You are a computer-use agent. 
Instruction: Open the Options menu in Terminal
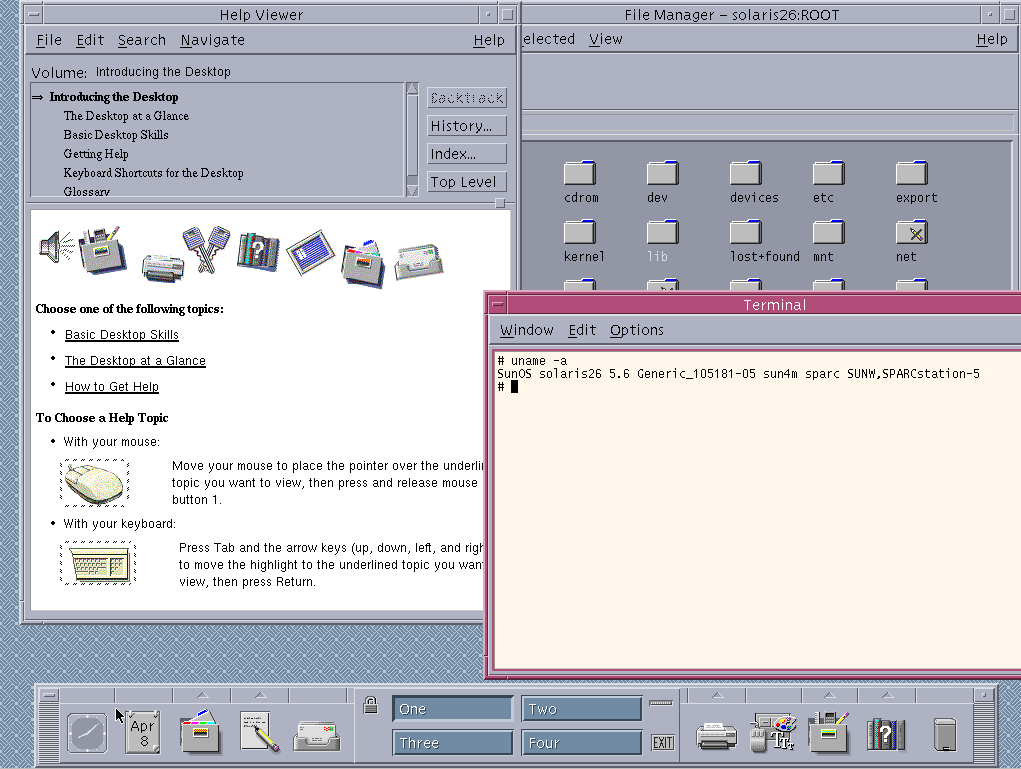(636, 330)
